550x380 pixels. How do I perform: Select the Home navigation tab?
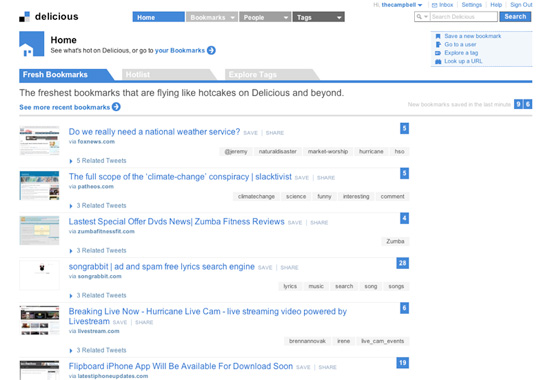point(159,17)
